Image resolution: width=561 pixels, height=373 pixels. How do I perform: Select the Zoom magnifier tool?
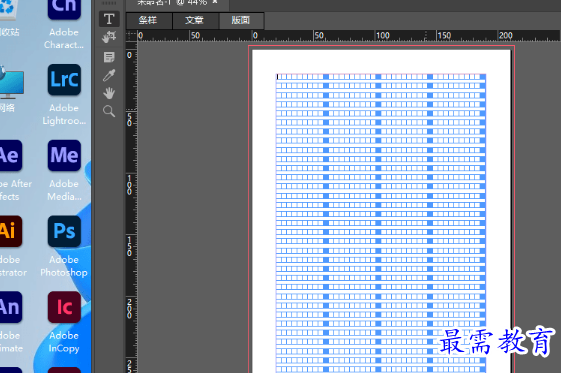click(109, 111)
